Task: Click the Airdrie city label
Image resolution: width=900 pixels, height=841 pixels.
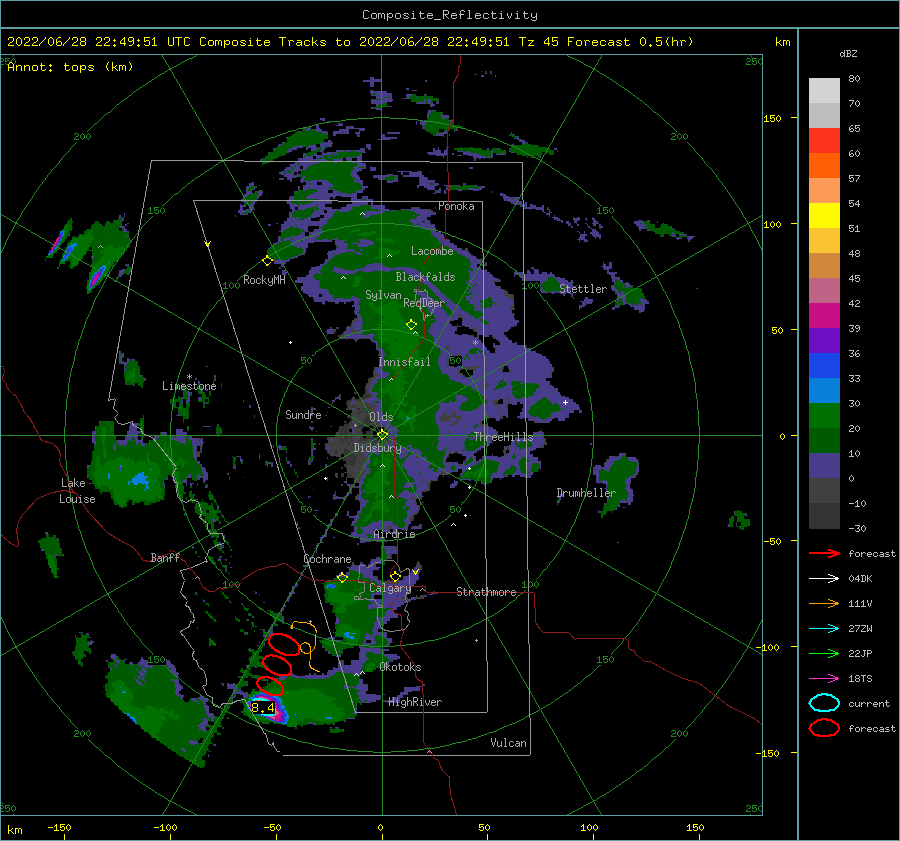Action: pos(394,534)
